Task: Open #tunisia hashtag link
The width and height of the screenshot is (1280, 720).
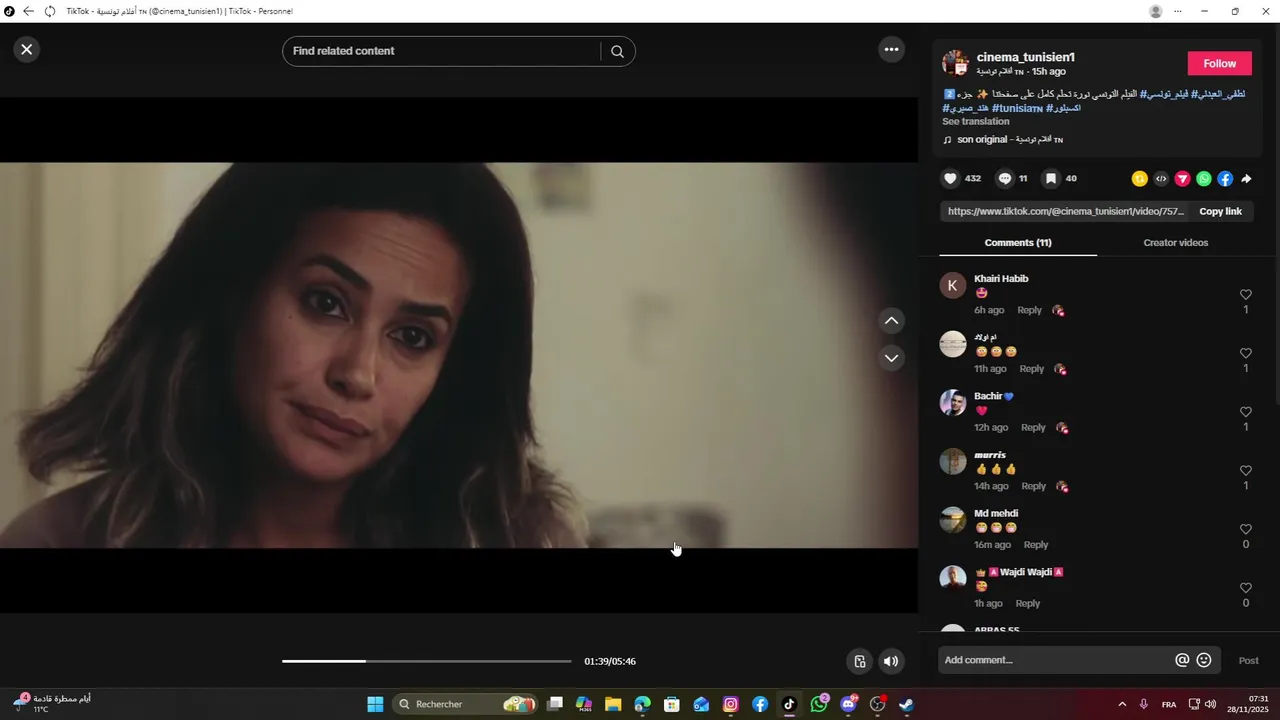Action: pos(1017,108)
